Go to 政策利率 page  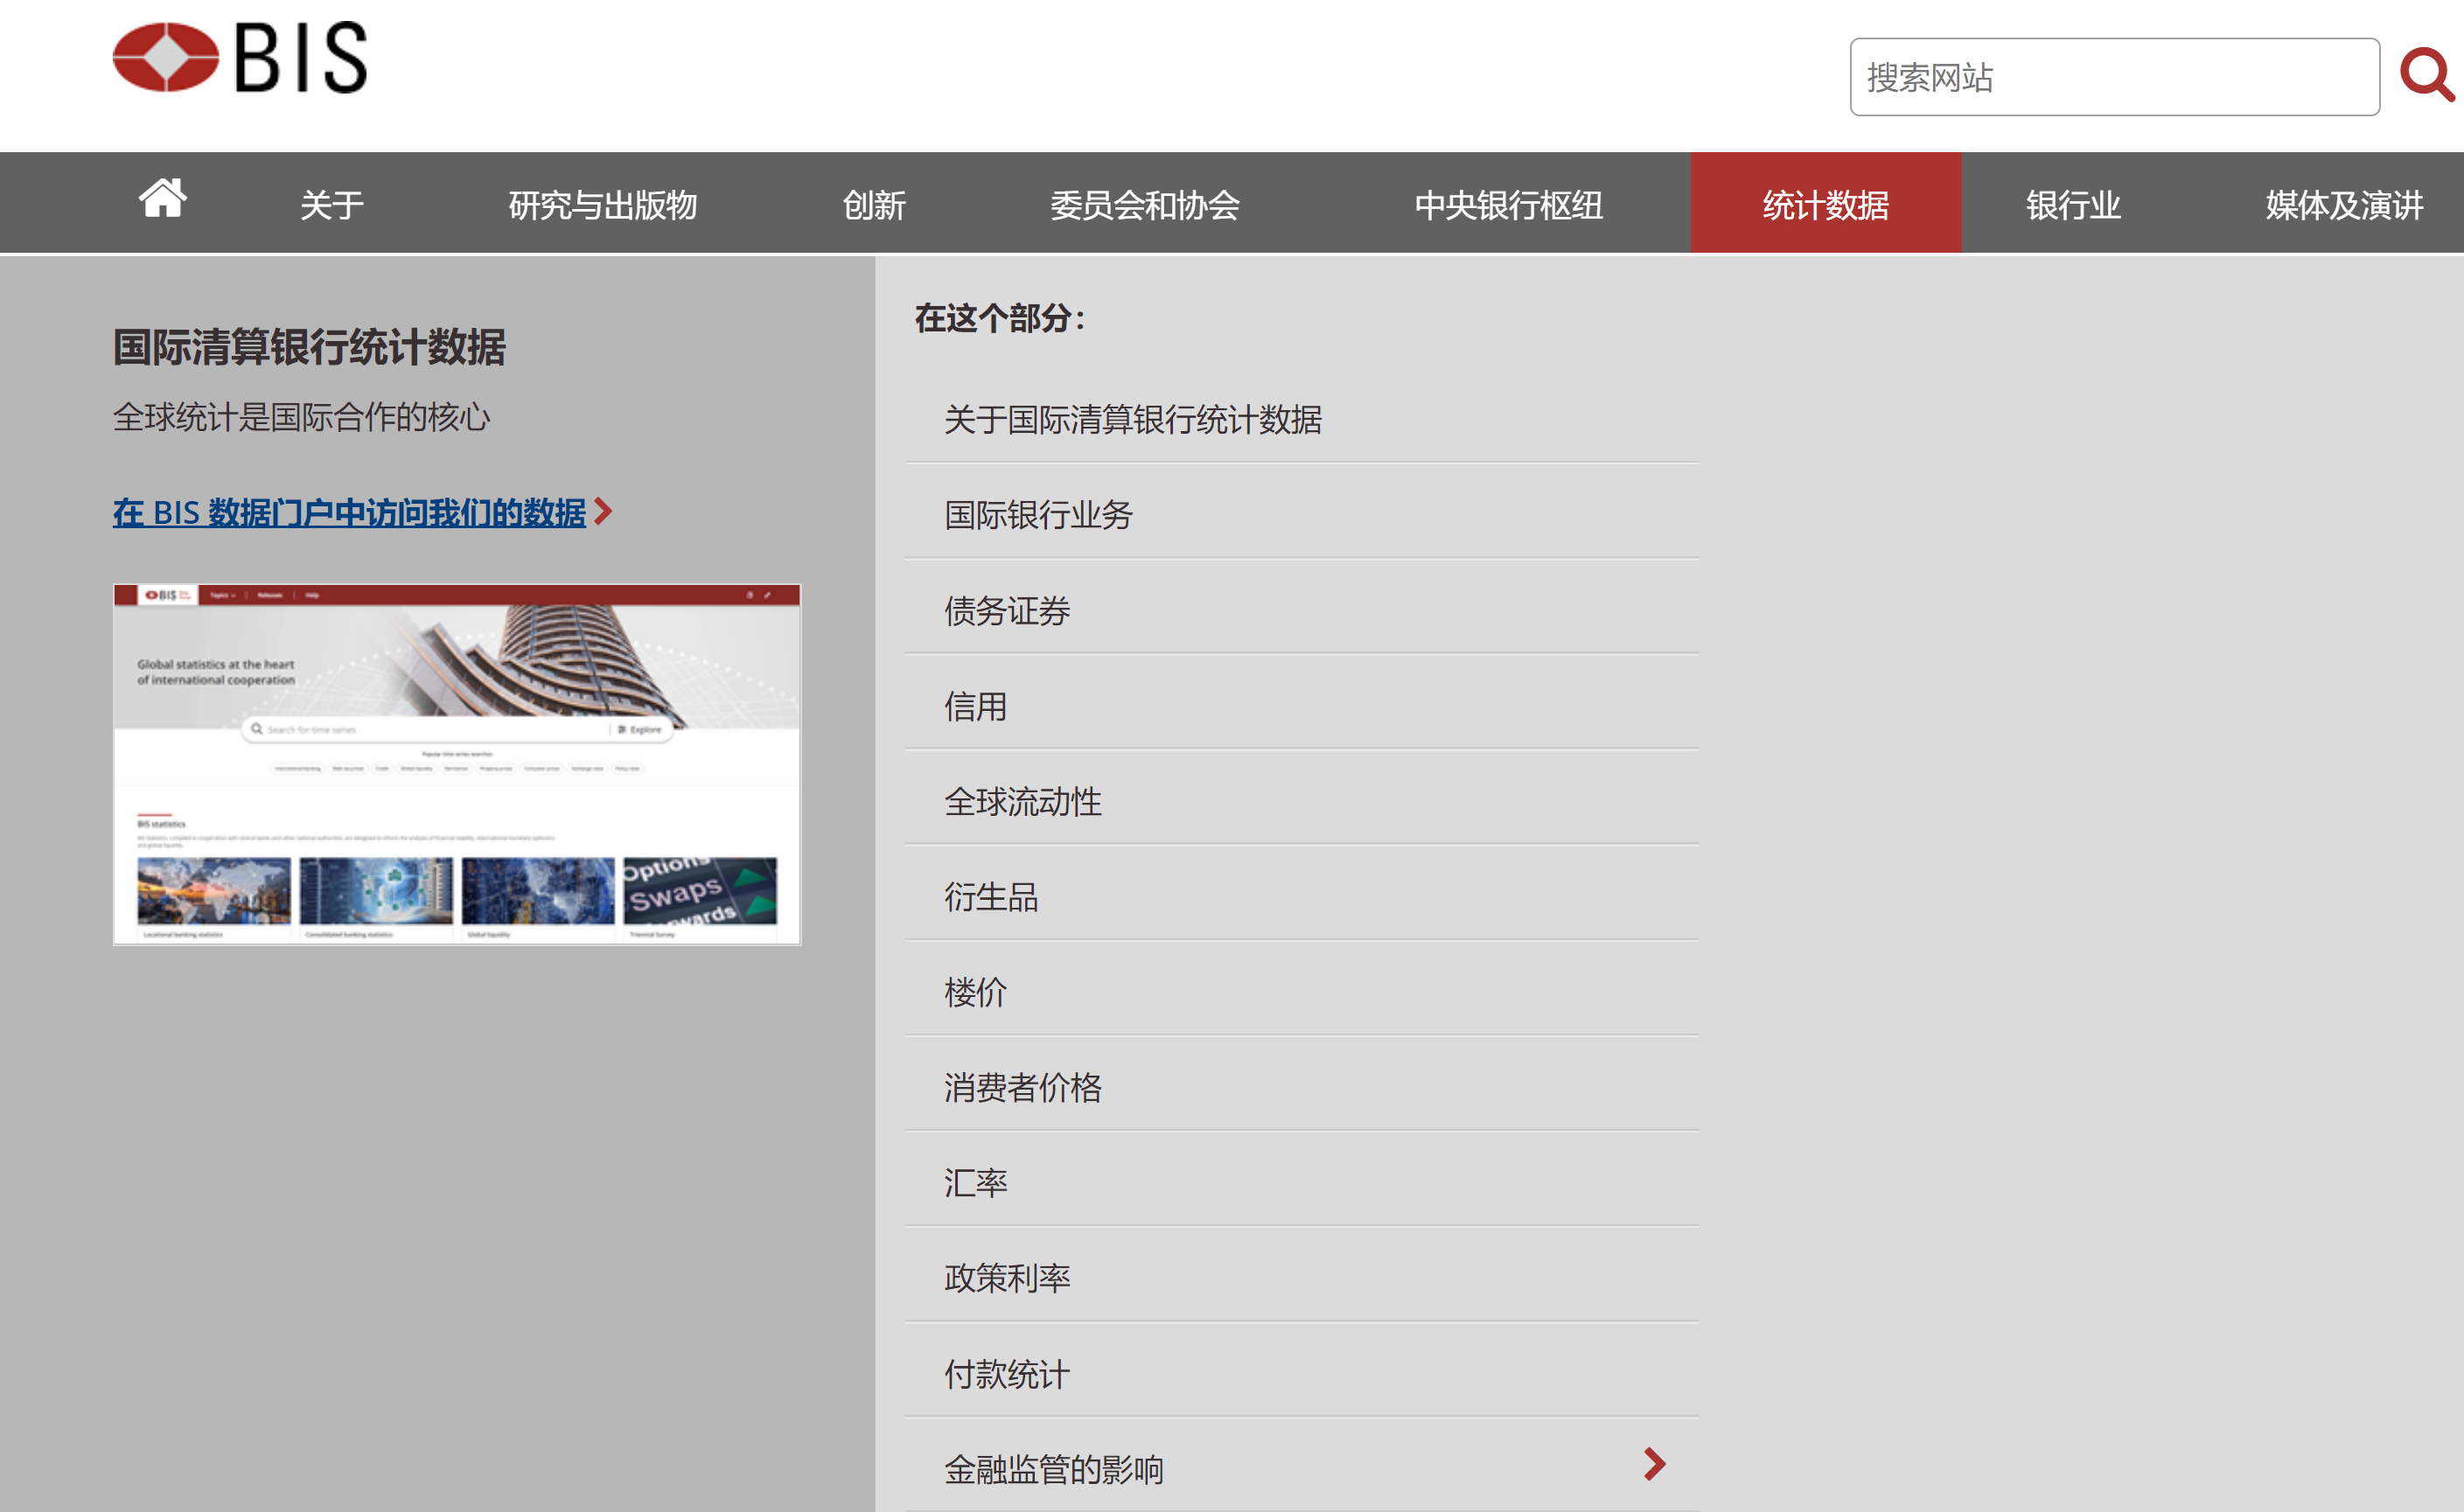click(1006, 1278)
